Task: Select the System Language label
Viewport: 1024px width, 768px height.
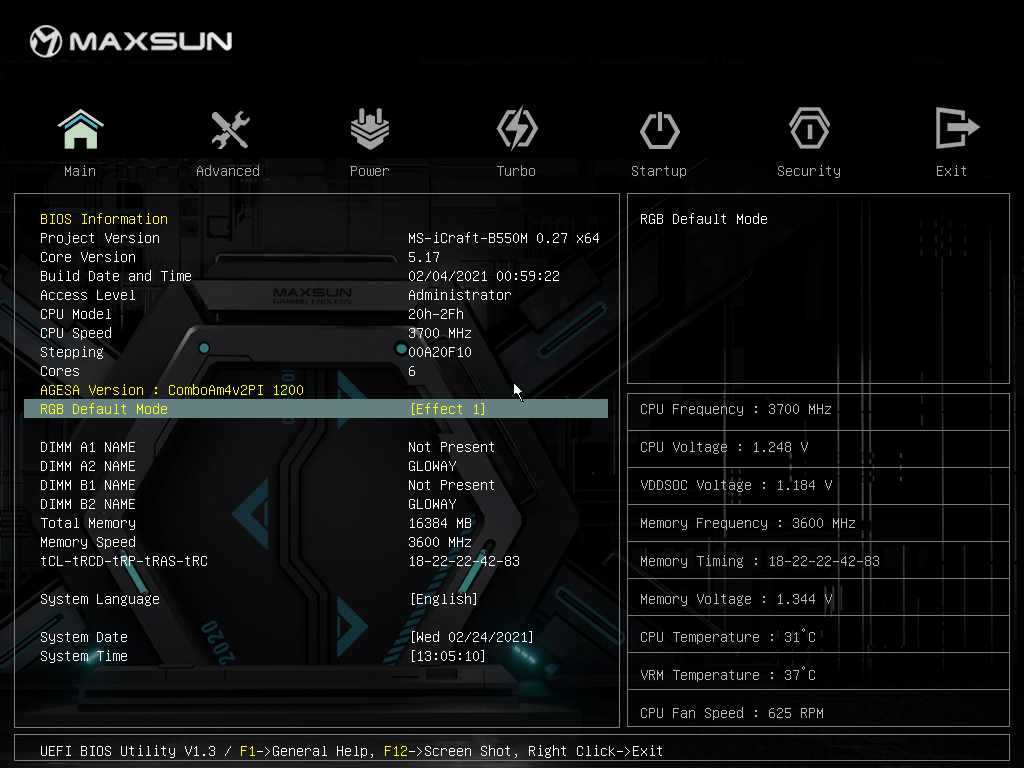Action: 100,599
